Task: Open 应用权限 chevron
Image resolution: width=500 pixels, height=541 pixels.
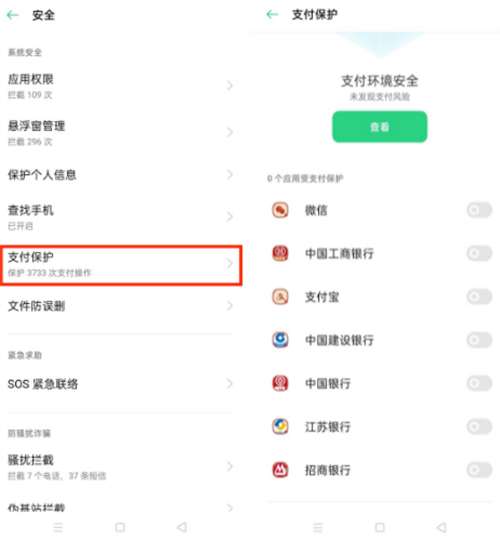Action: point(229,85)
